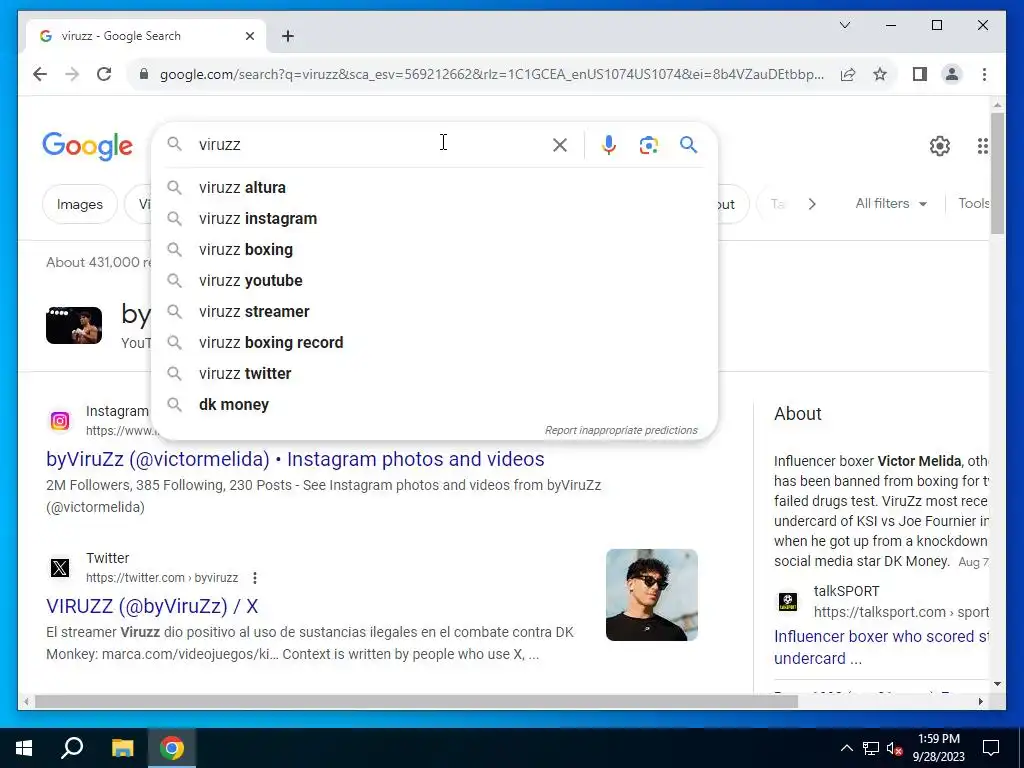
Task: Open the VIRUZZ (@byViruZz) / X result link
Action: [152, 606]
